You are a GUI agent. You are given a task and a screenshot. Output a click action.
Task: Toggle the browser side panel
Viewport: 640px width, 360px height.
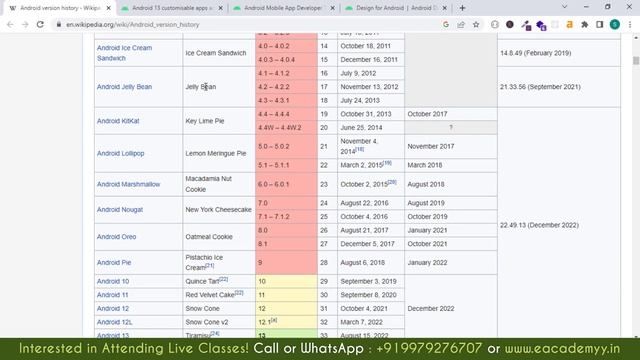point(600,24)
